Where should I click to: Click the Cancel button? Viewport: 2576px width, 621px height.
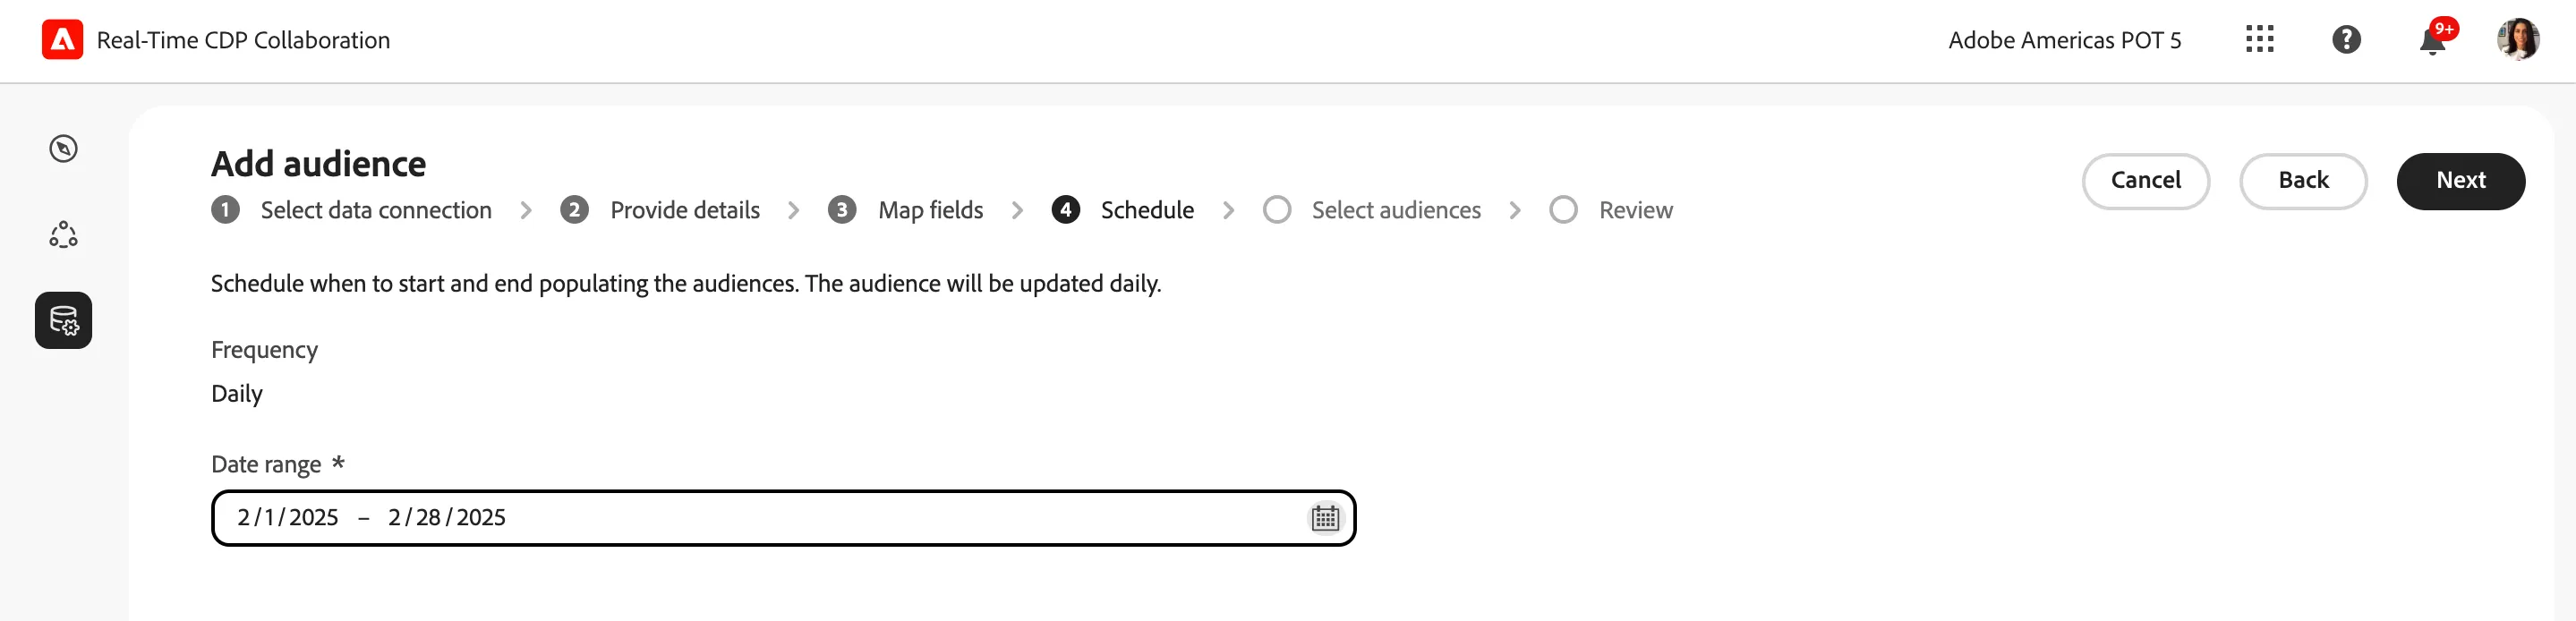tap(2146, 181)
